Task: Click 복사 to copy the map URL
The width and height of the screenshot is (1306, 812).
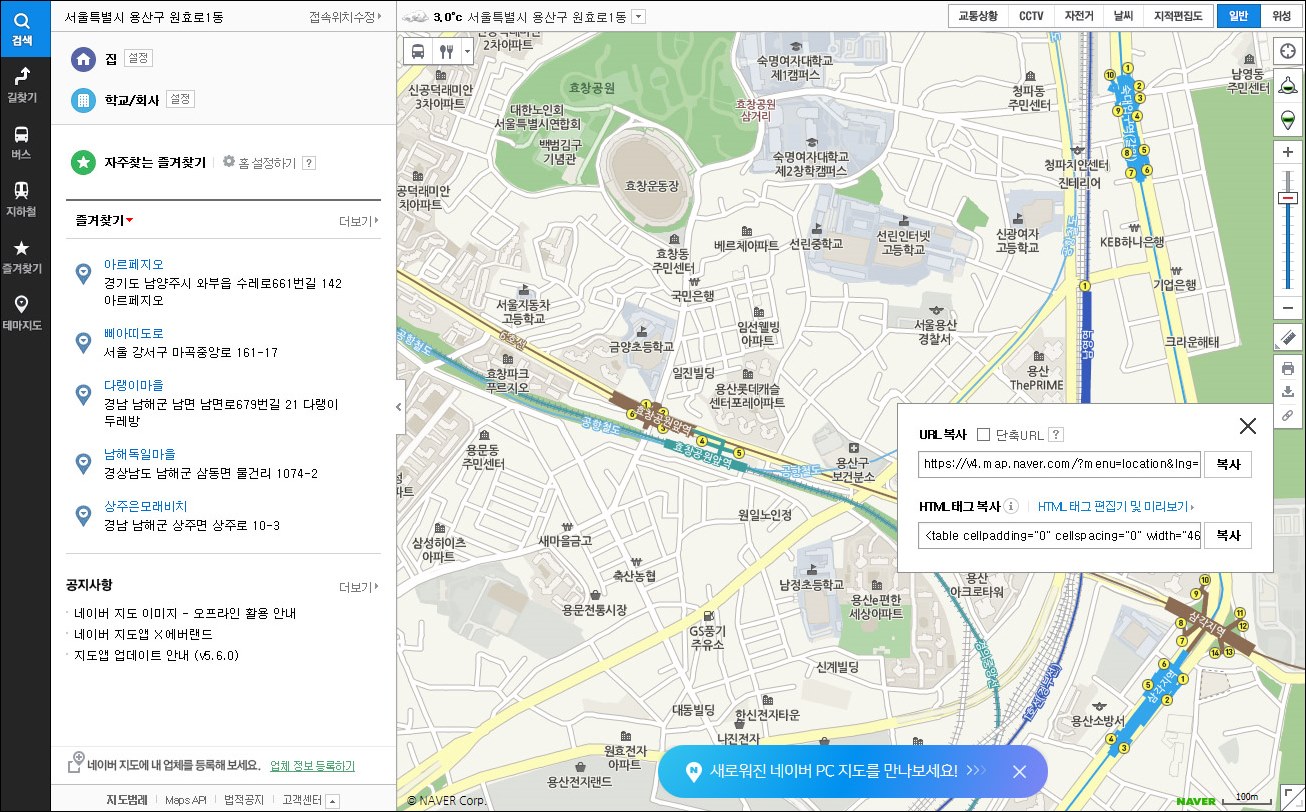Action: (x=1227, y=464)
